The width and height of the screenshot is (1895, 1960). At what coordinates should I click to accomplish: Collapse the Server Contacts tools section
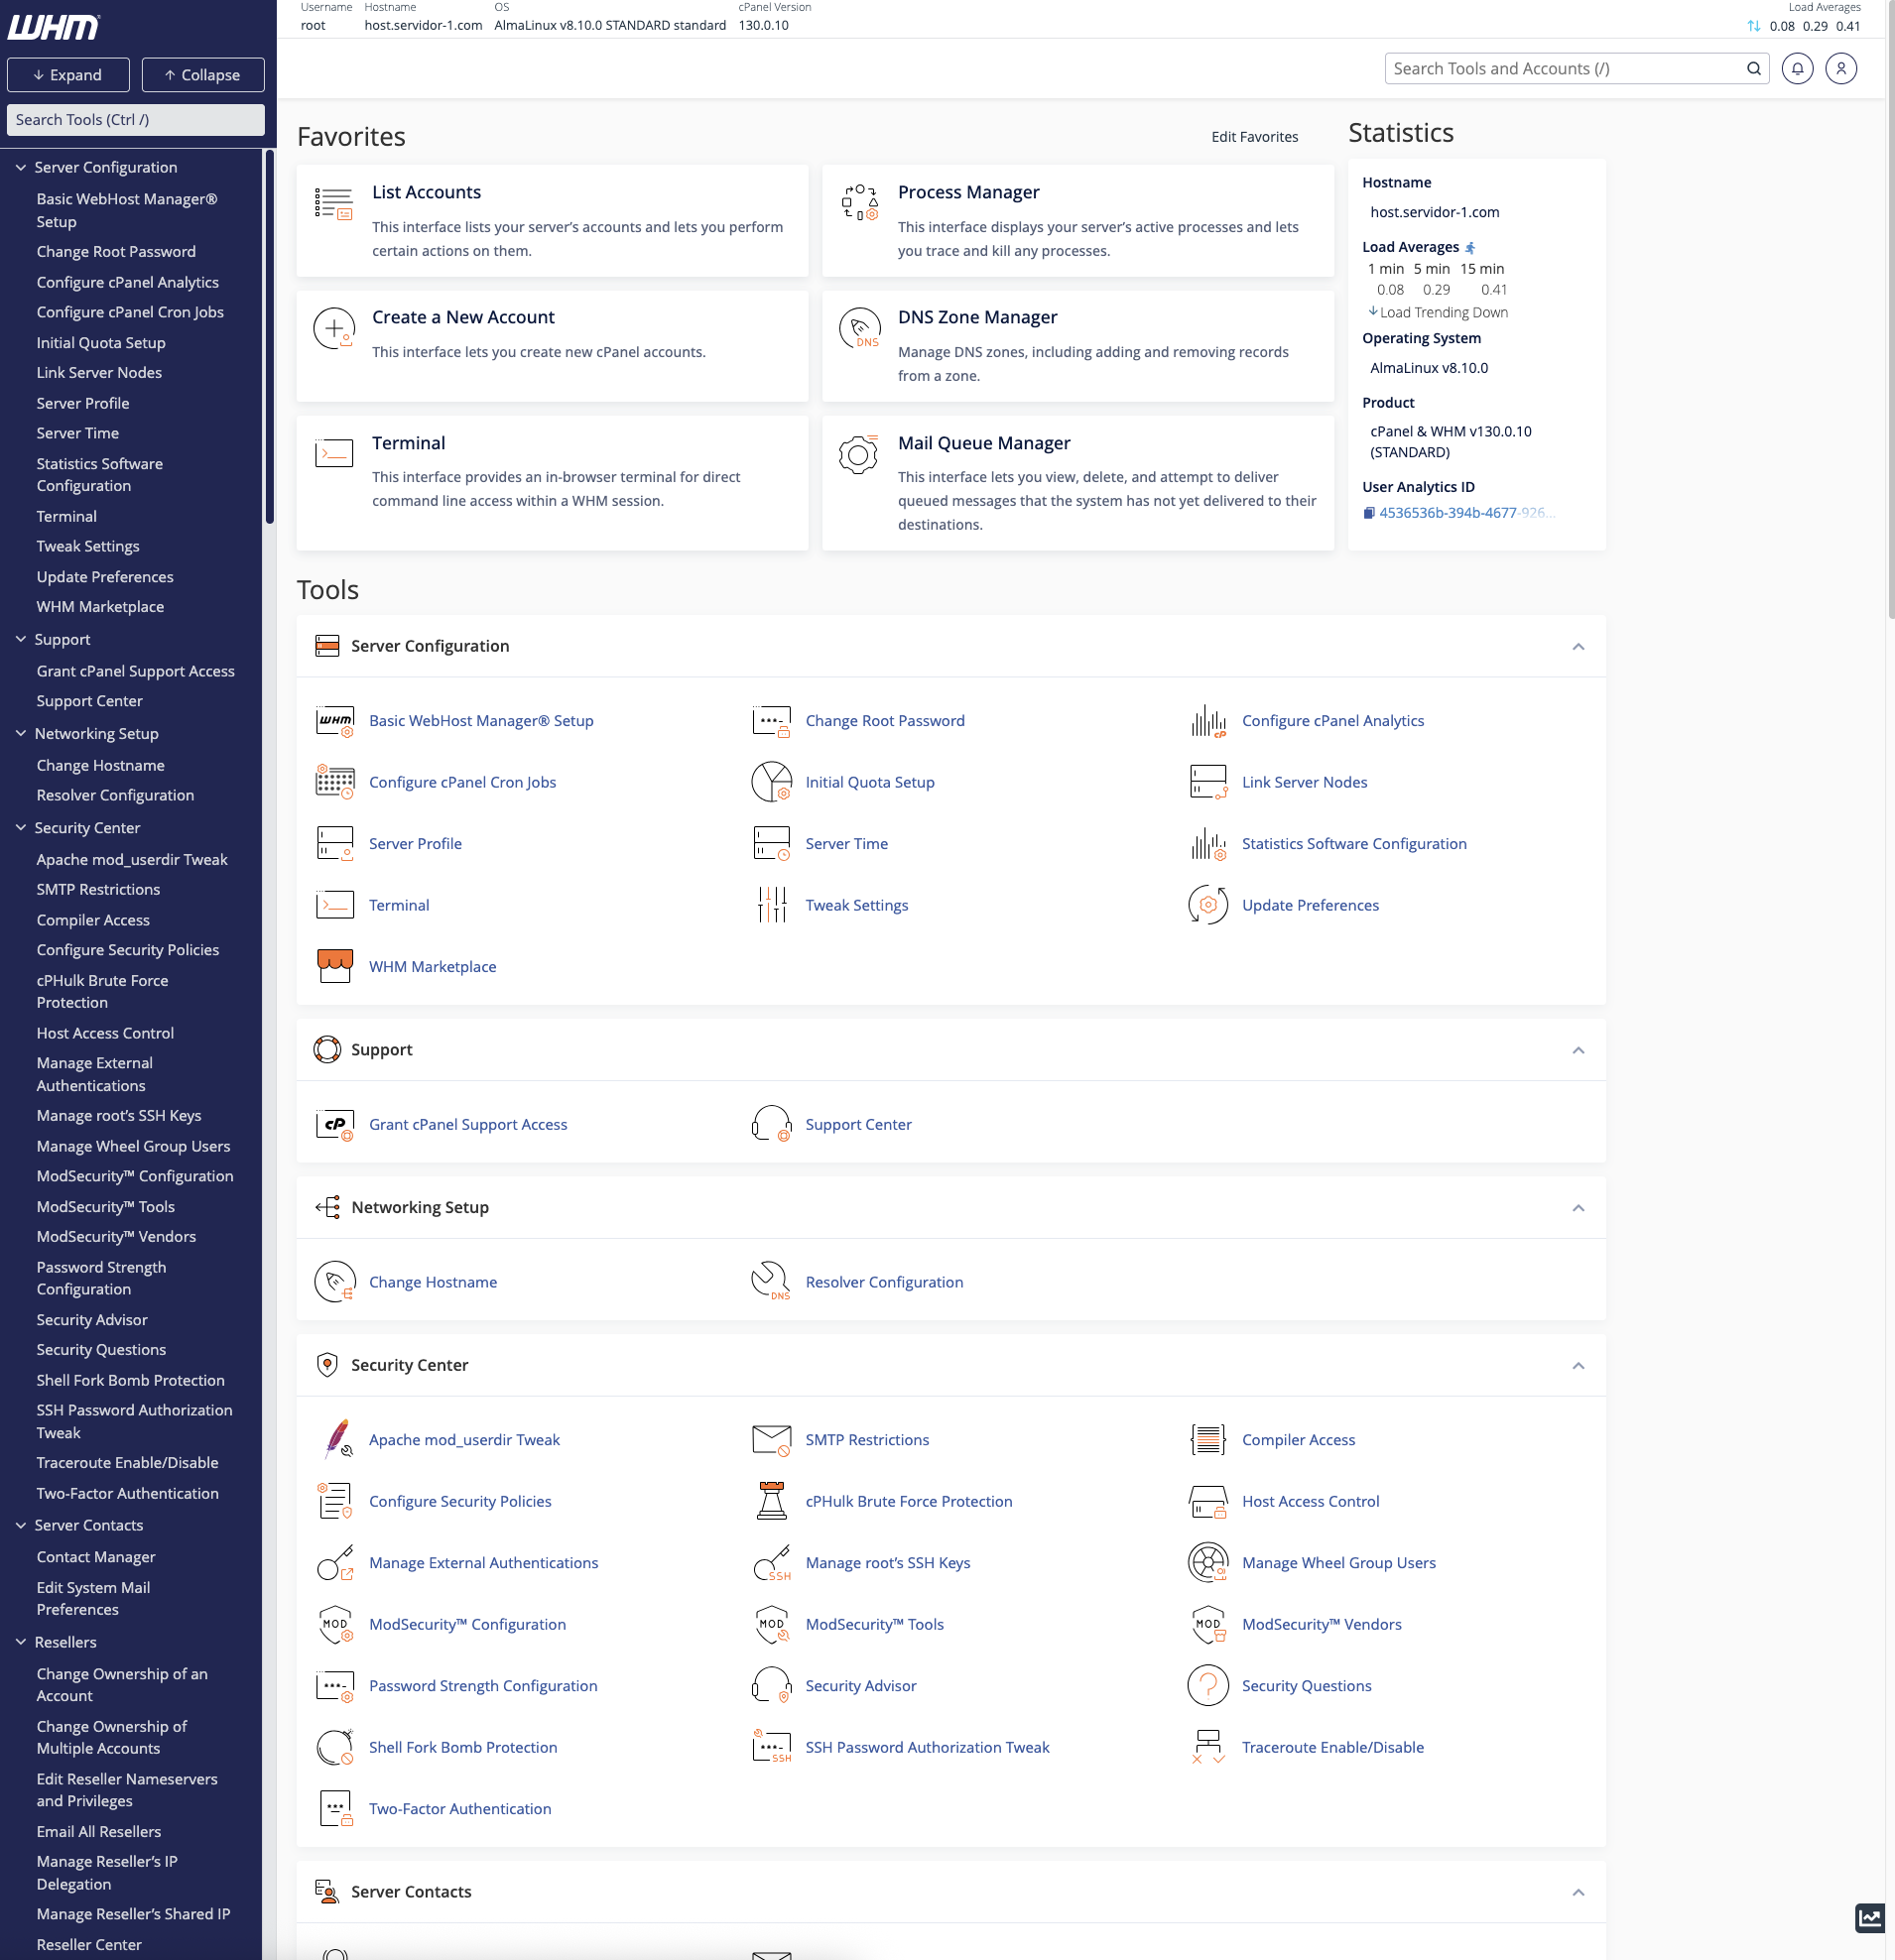(x=1578, y=1892)
